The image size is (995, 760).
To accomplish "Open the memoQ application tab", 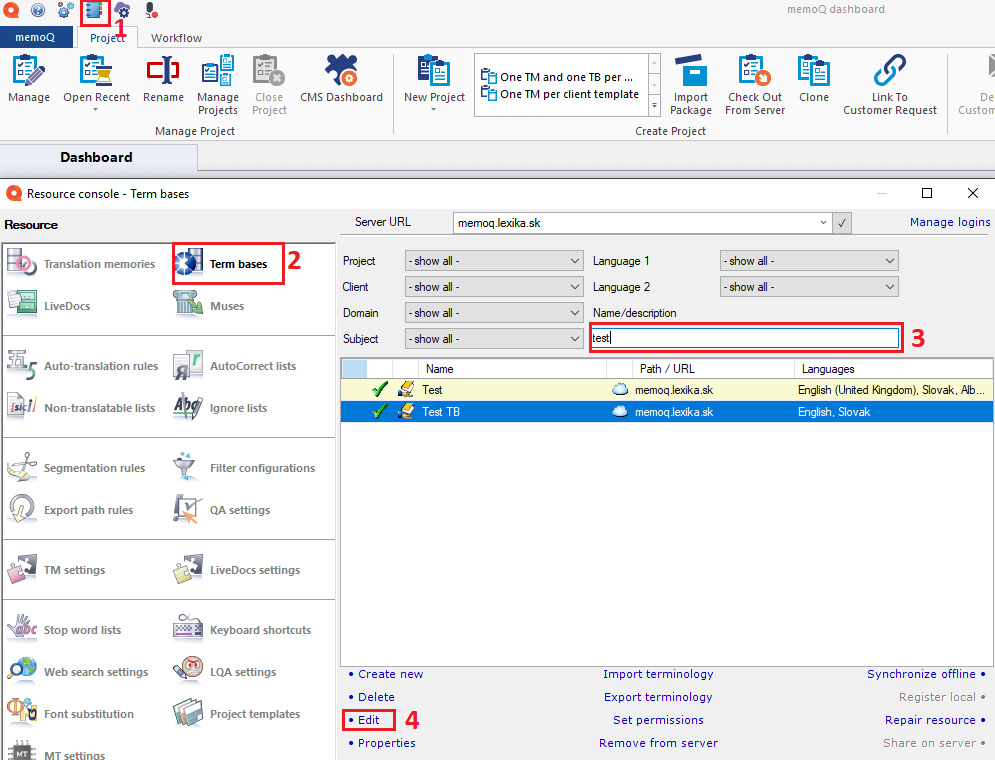I will (35, 37).
